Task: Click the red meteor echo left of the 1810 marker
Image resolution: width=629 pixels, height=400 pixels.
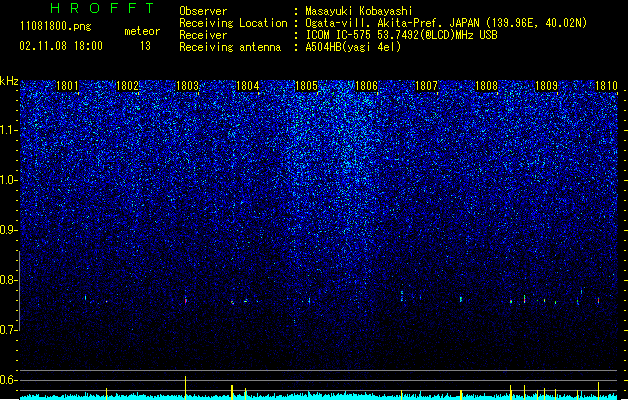Action: (x=599, y=300)
